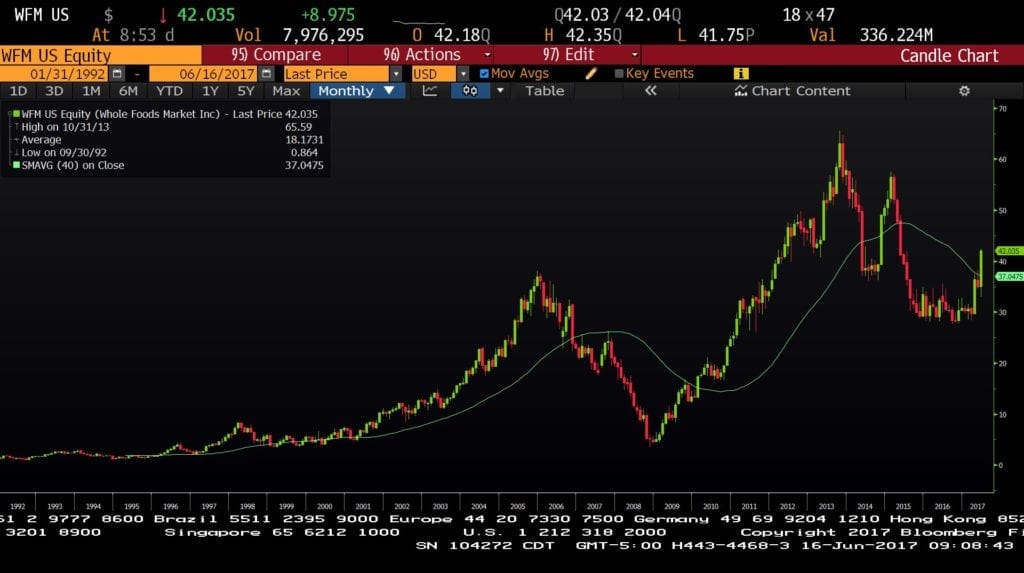Switch to line chart icon

click(430, 91)
